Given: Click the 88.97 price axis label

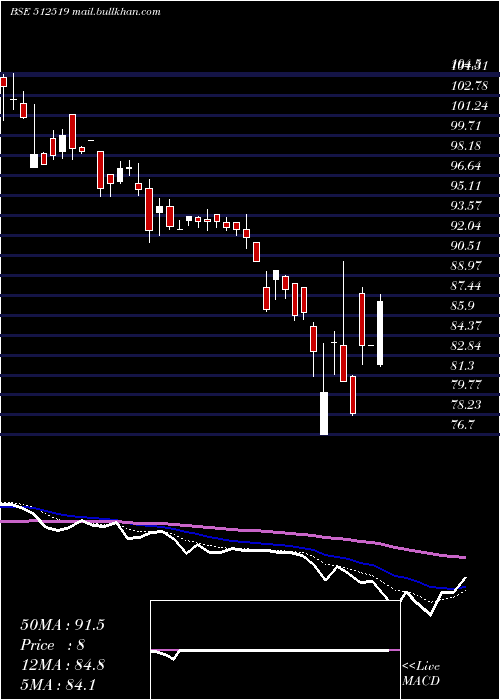Looking at the screenshot, I should 467,266.
